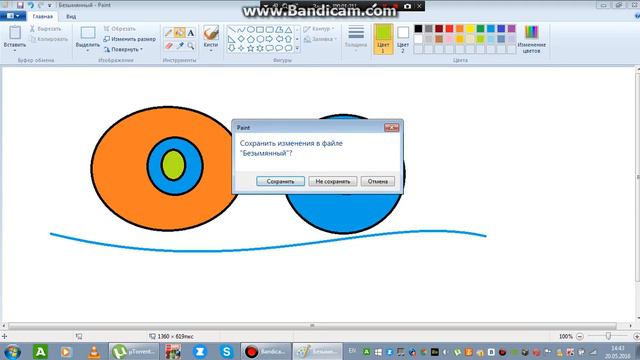Select the Eraser tool

click(x=169, y=45)
